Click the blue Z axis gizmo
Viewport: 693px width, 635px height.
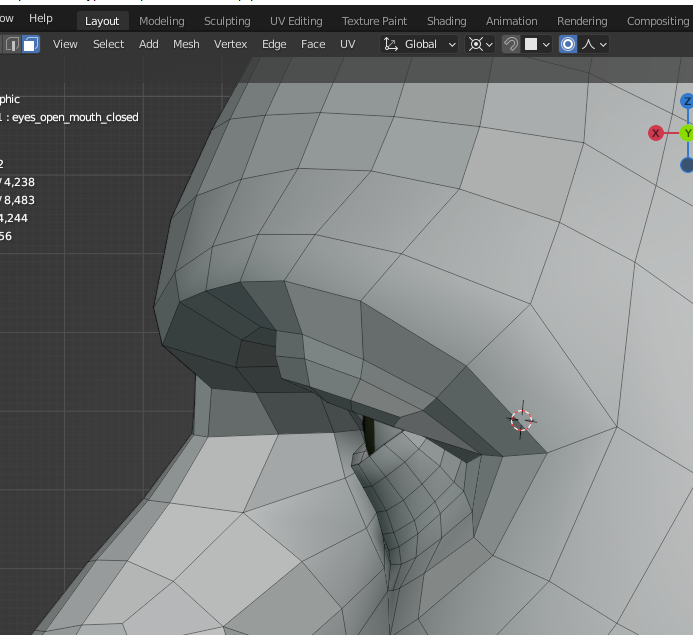click(x=687, y=101)
